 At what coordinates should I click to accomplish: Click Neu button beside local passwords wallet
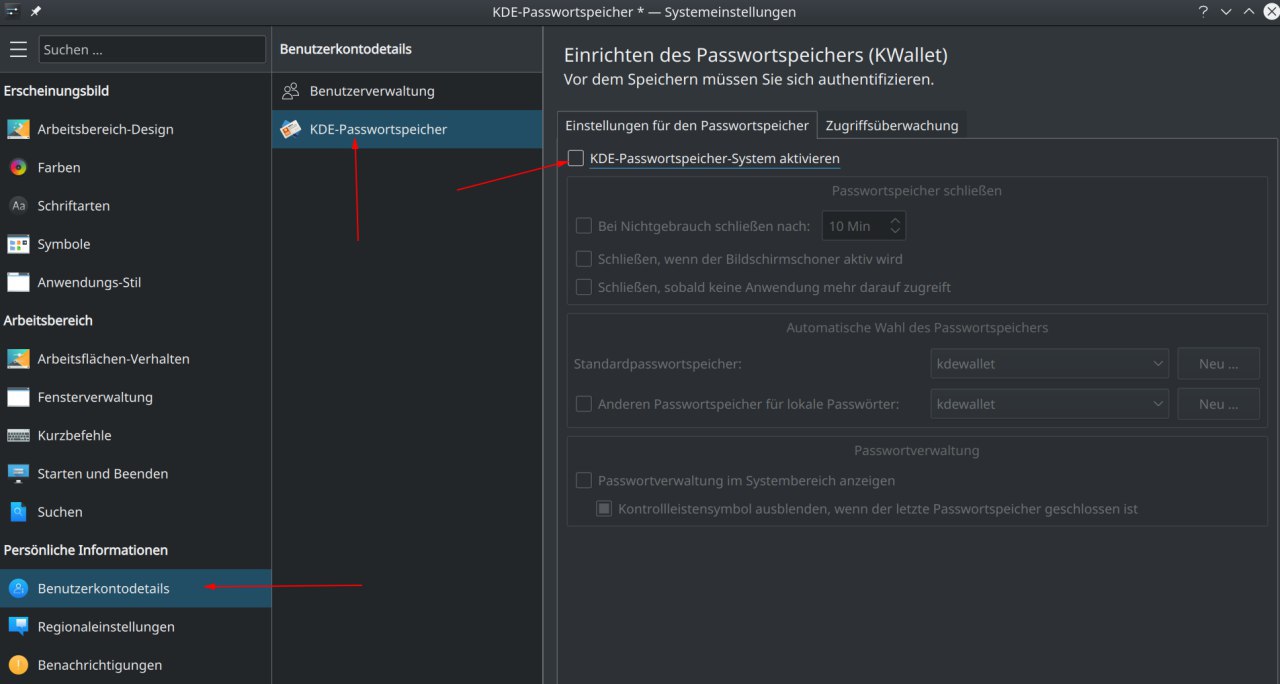click(x=1218, y=404)
